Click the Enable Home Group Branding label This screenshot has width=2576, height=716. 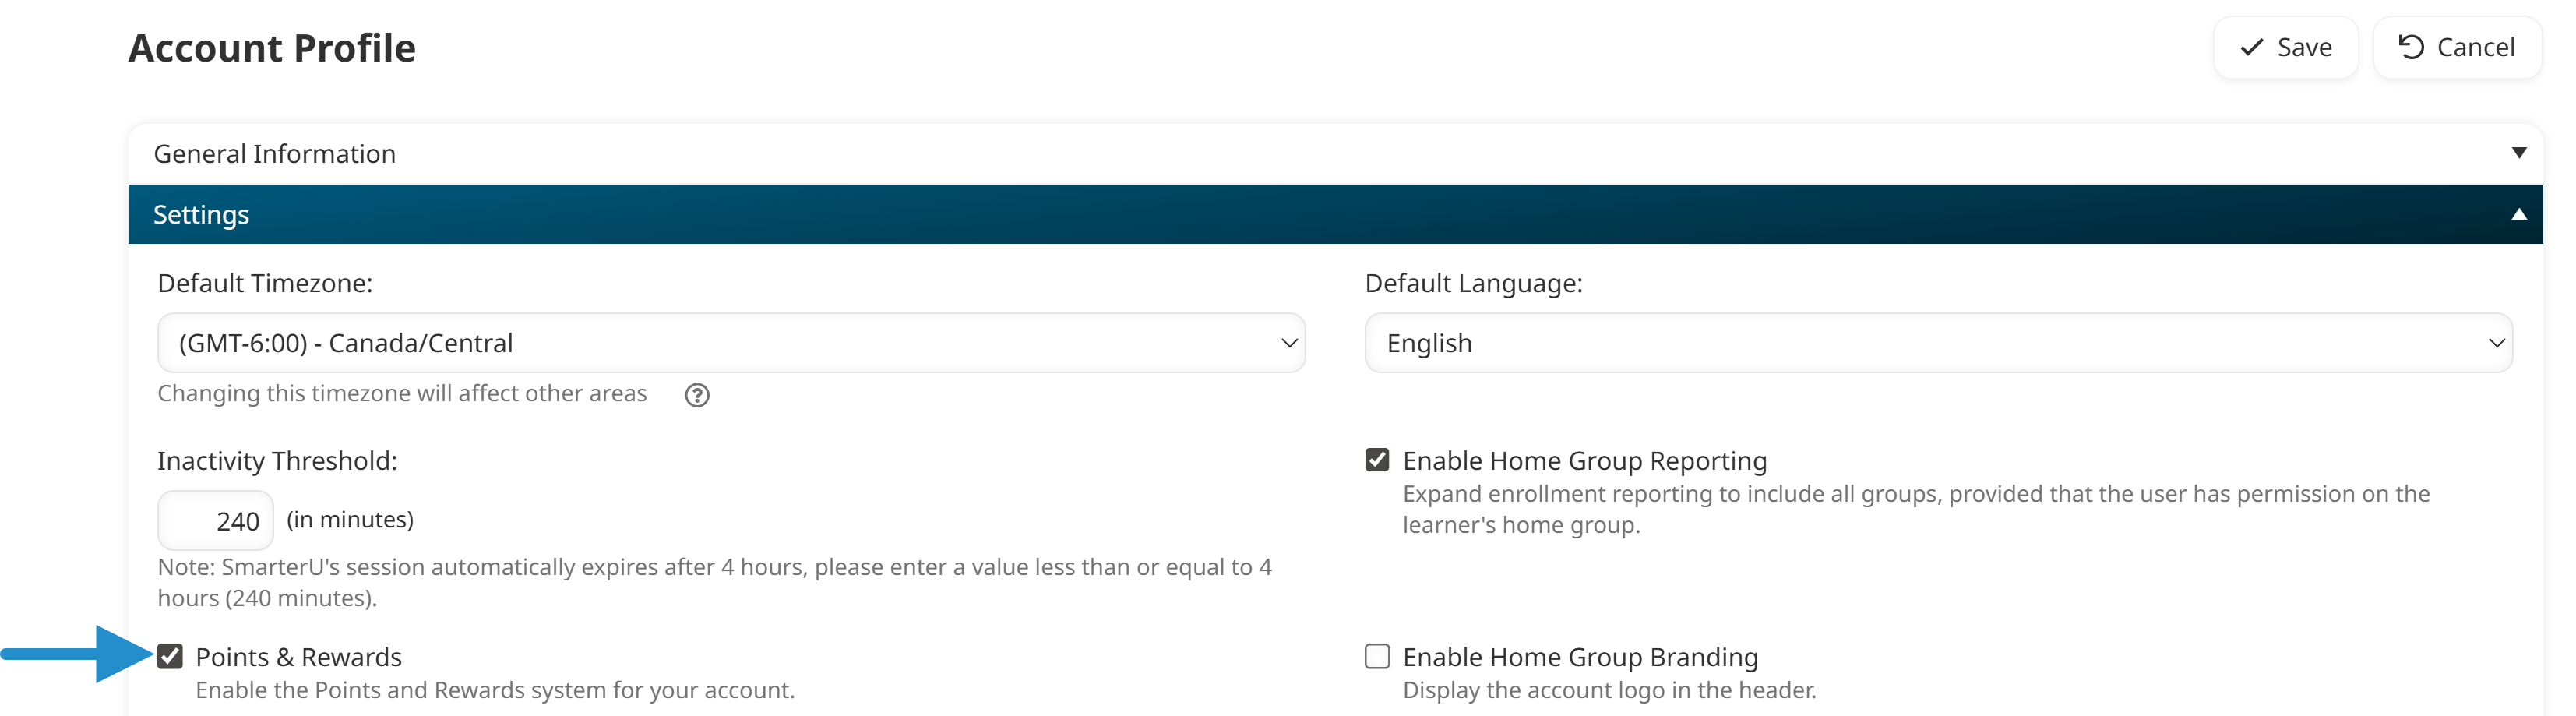(1579, 657)
